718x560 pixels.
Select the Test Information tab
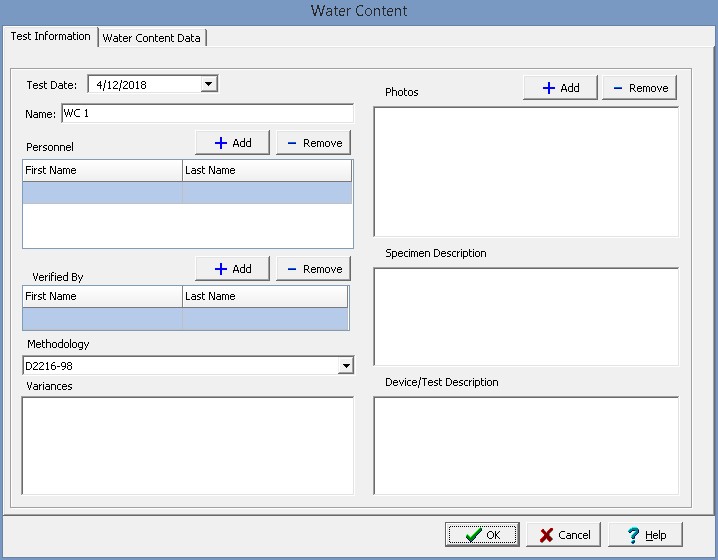point(50,37)
